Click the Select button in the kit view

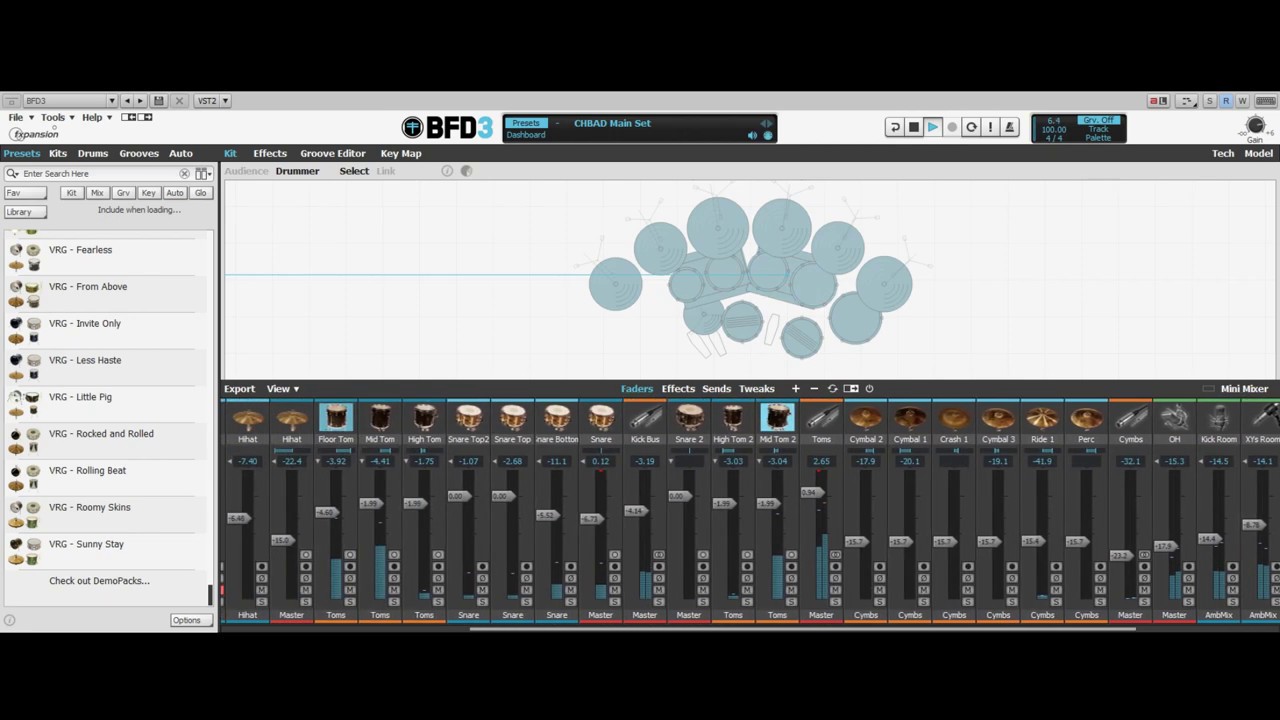coord(354,171)
